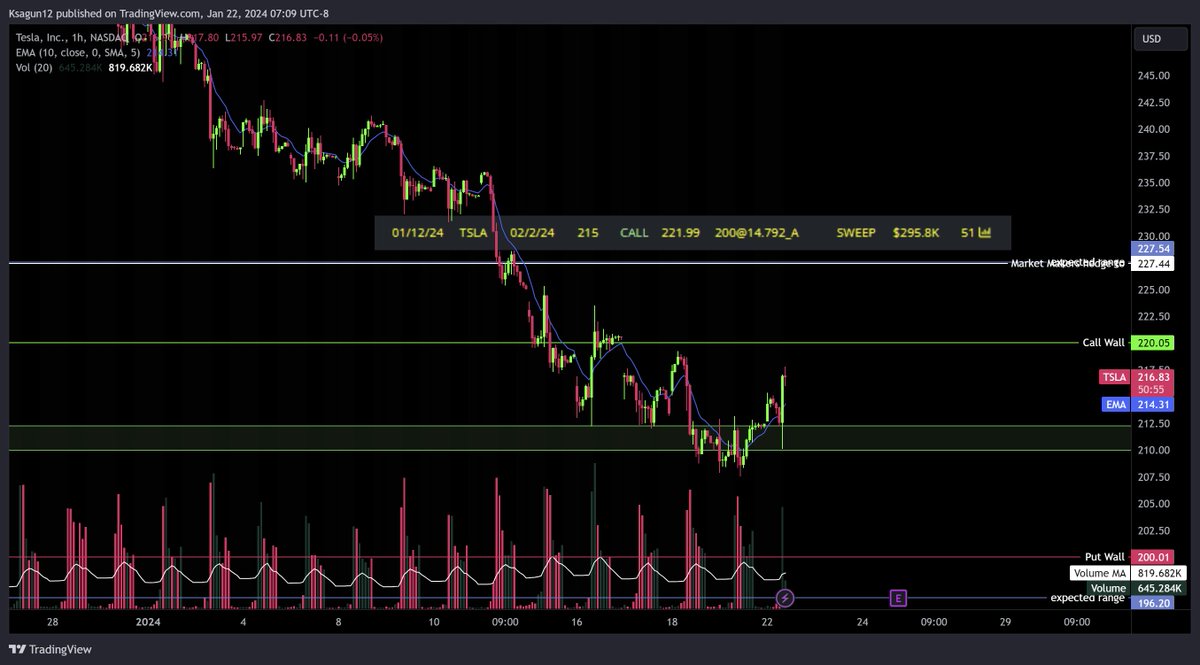Click the EMA (10, close, 0, SMA, 5) legend
Screen dimensions: 1200x665
pos(76,52)
